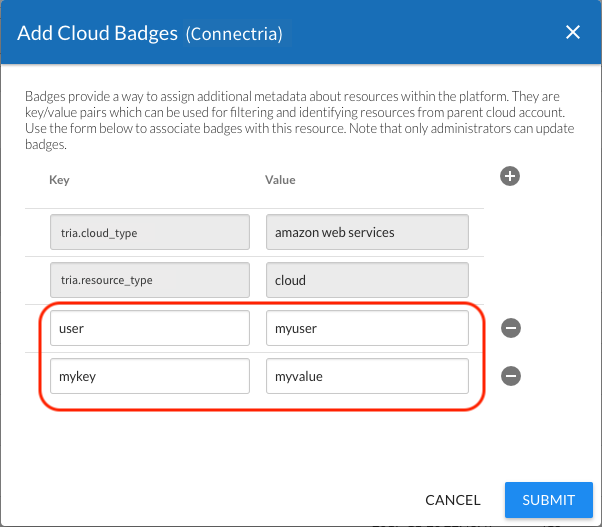602x527 pixels.
Task: Click the badges description paragraph
Action: 299,120
